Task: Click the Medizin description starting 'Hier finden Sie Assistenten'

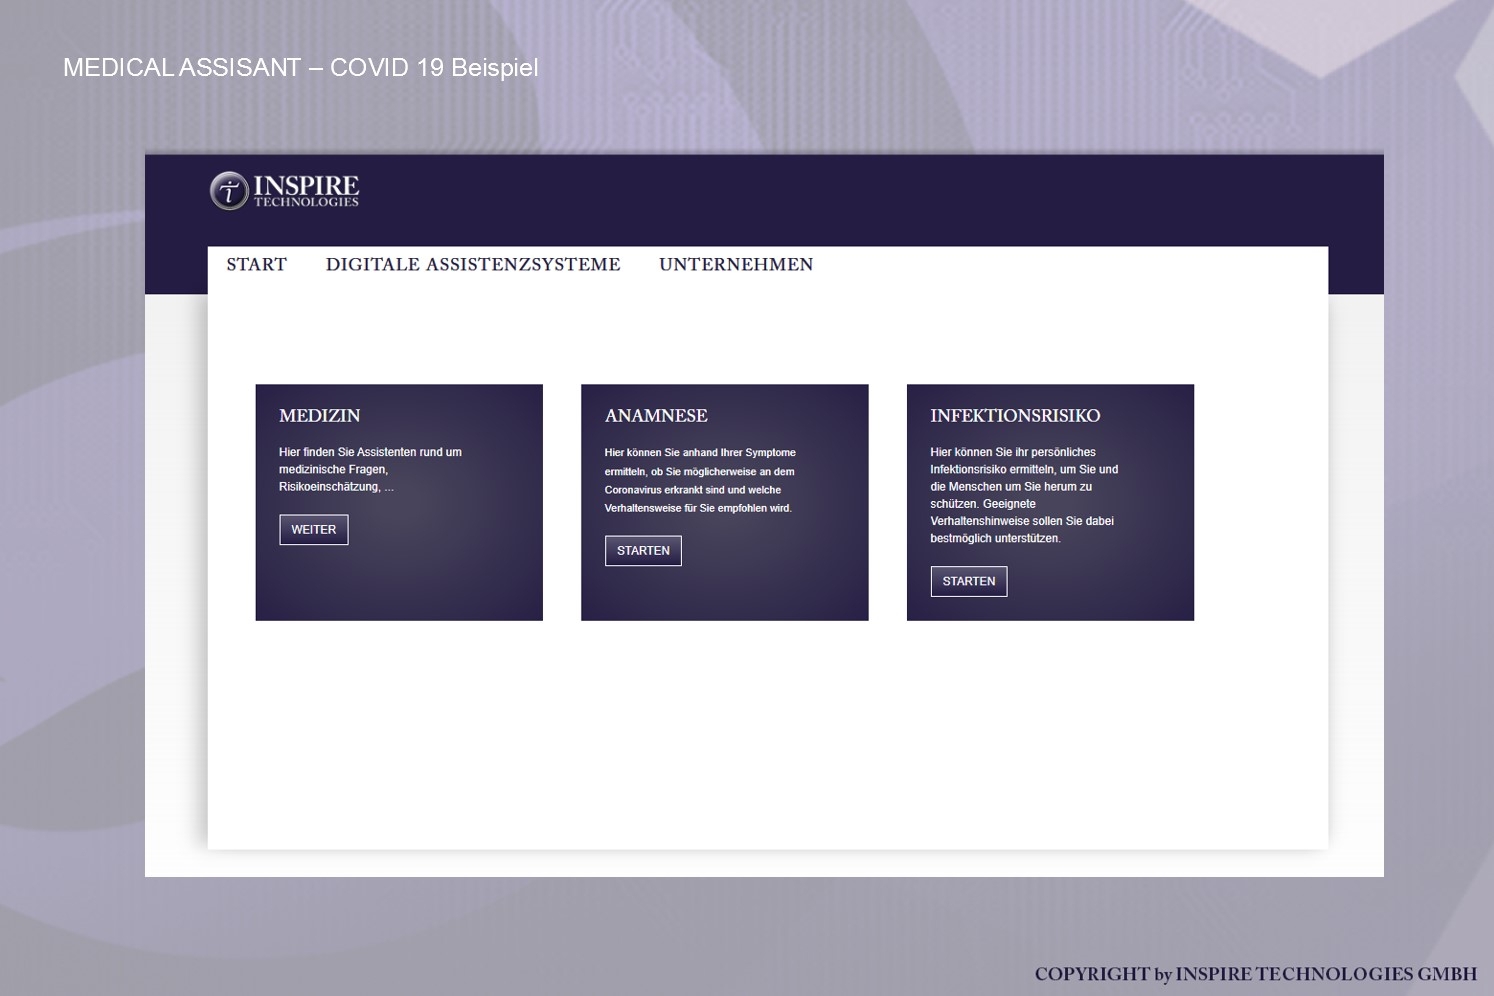Action: (371, 470)
